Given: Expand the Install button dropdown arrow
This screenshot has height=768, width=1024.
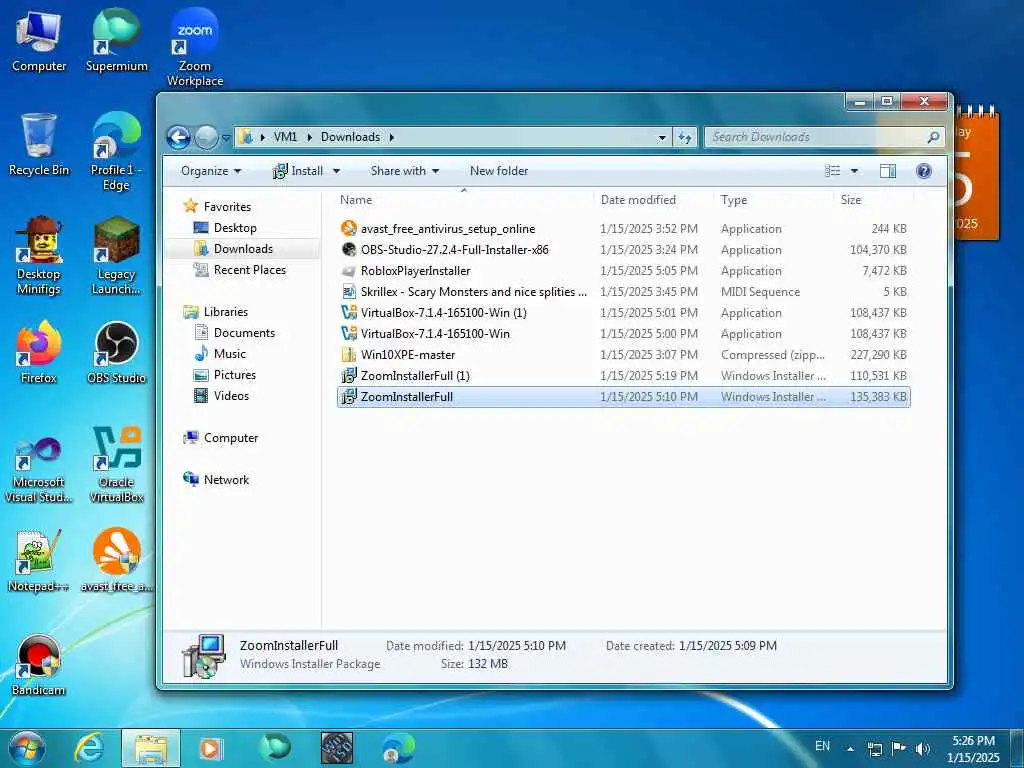Looking at the screenshot, I should pyautogui.click(x=337, y=171).
